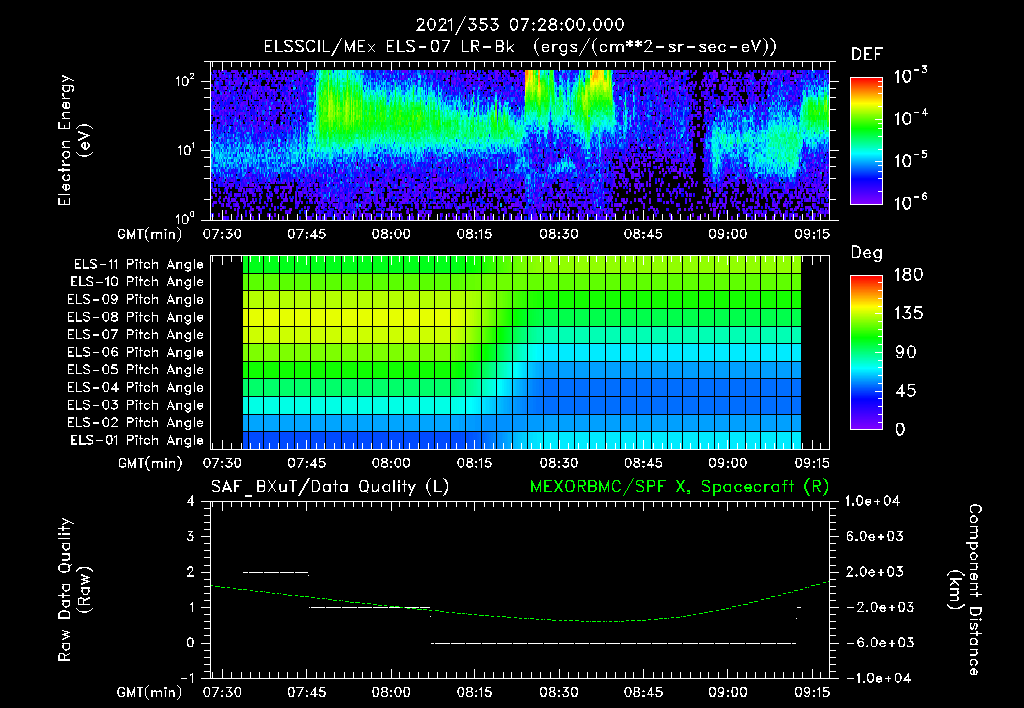Click the ELS-08 Pitch Angle row label
Viewport: 1024px width, 708px height.
tap(135, 317)
